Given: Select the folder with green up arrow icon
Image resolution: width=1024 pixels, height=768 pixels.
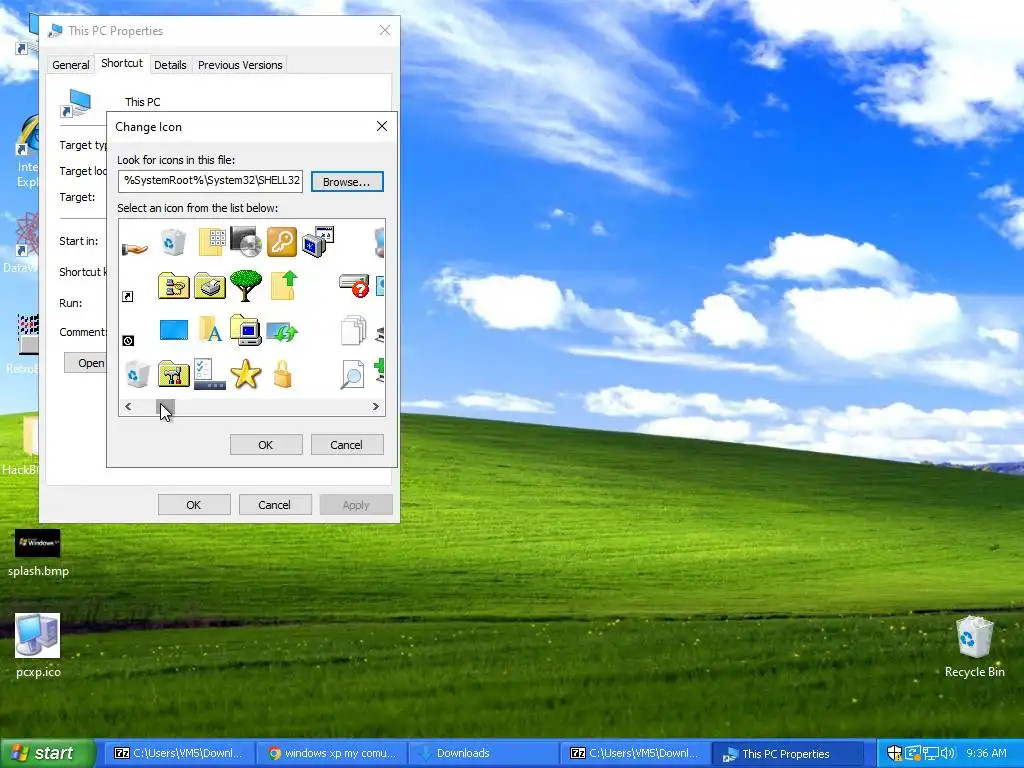Looking at the screenshot, I should [x=284, y=285].
